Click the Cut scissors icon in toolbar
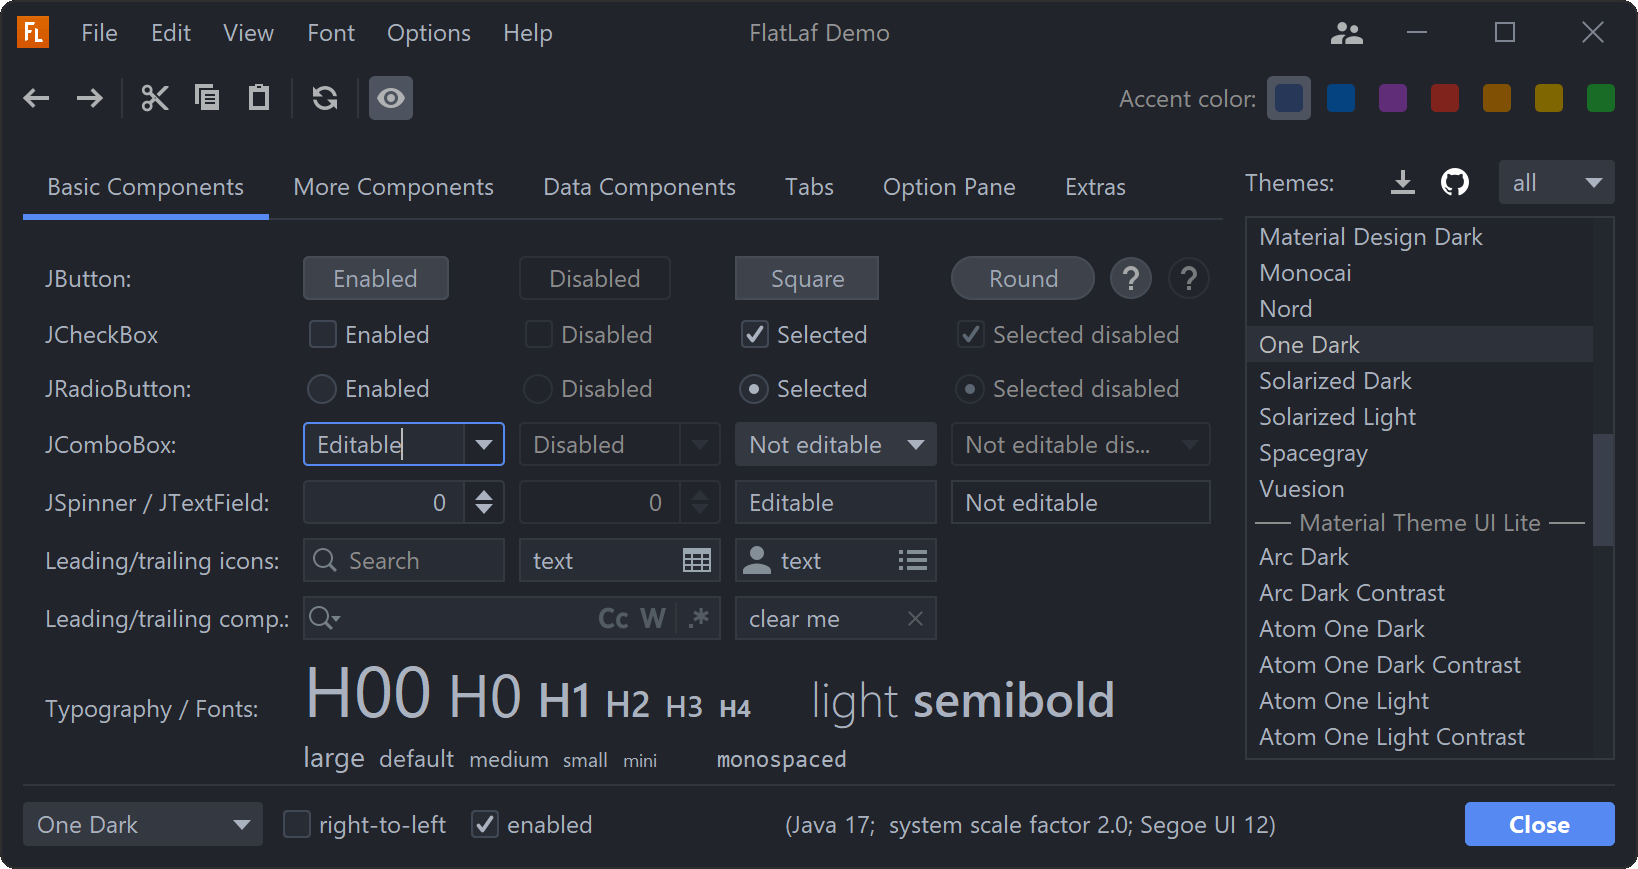This screenshot has height=869, width=1638. (155, 98)
